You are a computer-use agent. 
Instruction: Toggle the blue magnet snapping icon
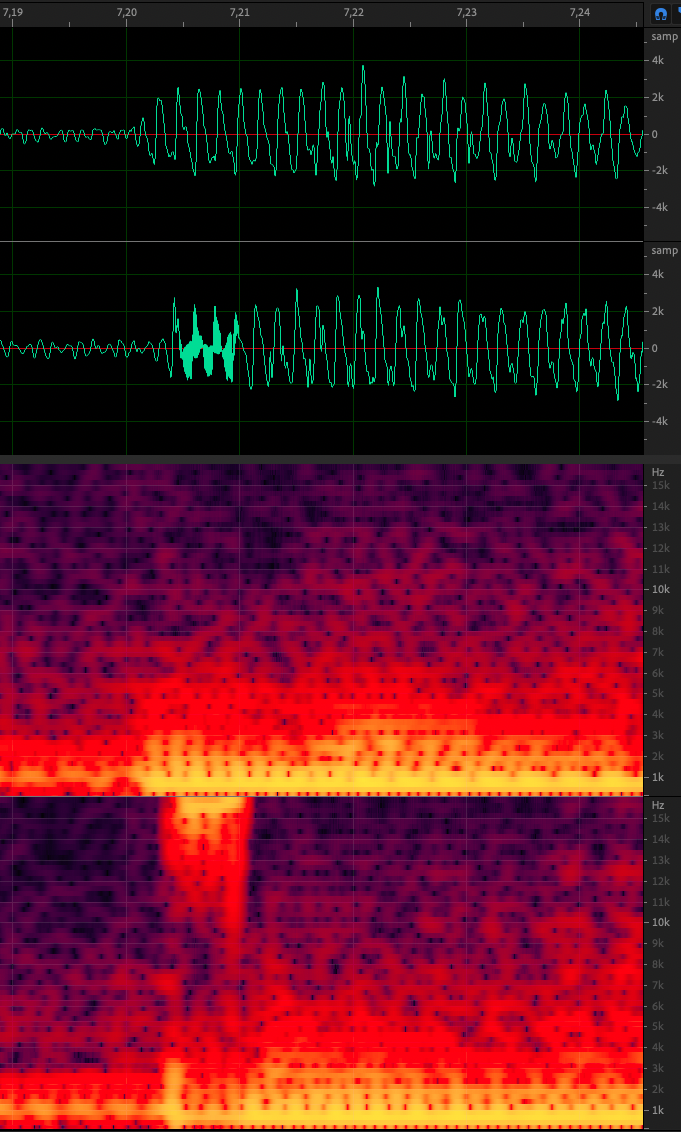660,13
